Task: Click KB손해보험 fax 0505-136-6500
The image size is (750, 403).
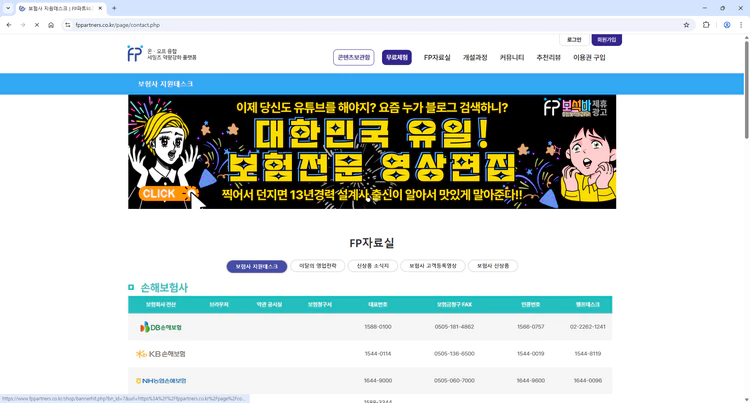Action: point(454,354)
